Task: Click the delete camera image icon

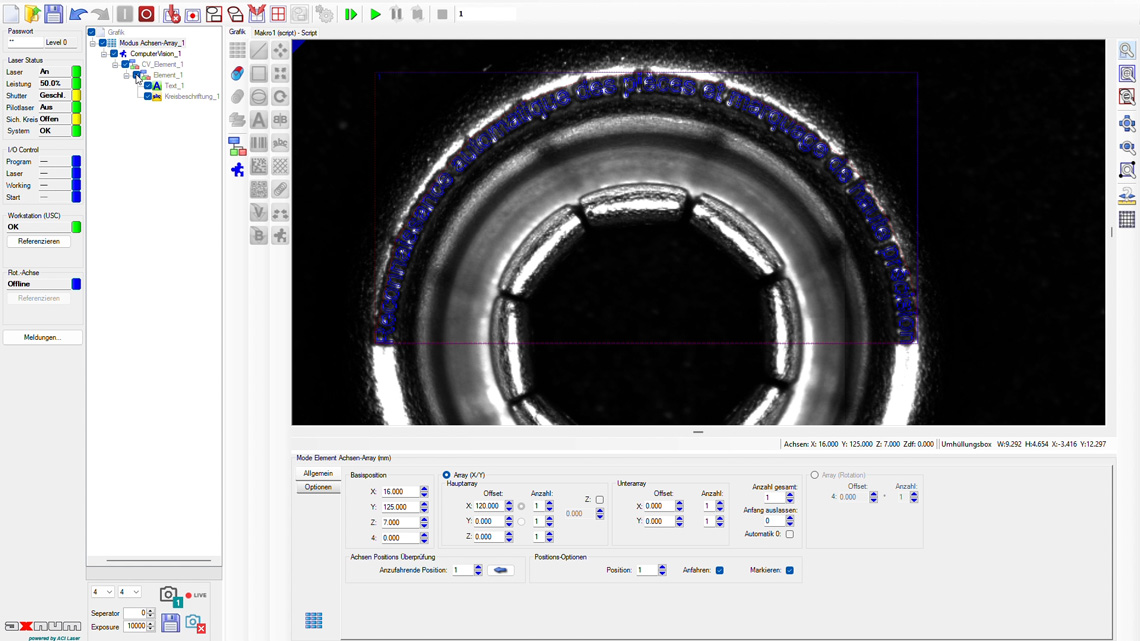Action: tap(195, 624)
